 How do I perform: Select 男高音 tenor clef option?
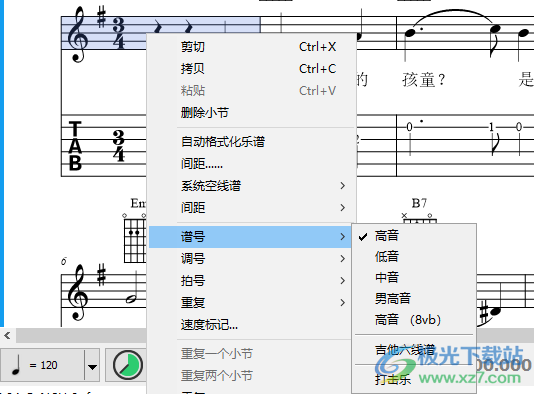pyautogui.click(x=414, y=299)
